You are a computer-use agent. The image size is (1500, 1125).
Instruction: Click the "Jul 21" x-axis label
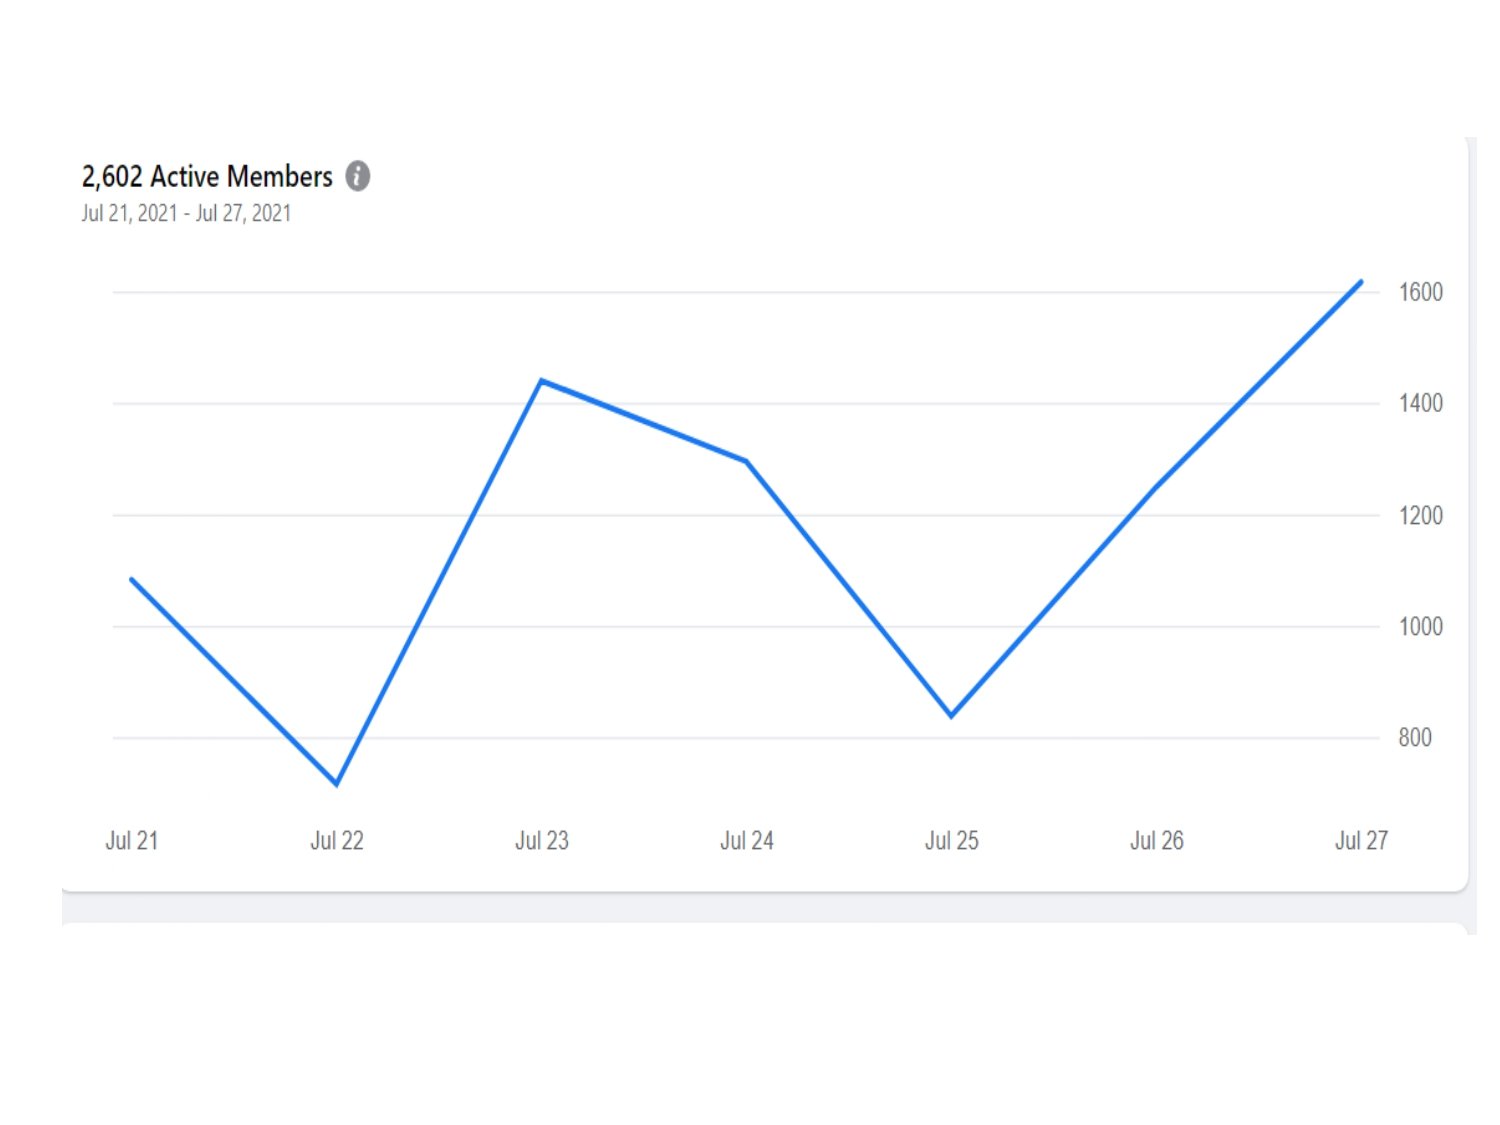pos(132,841)
